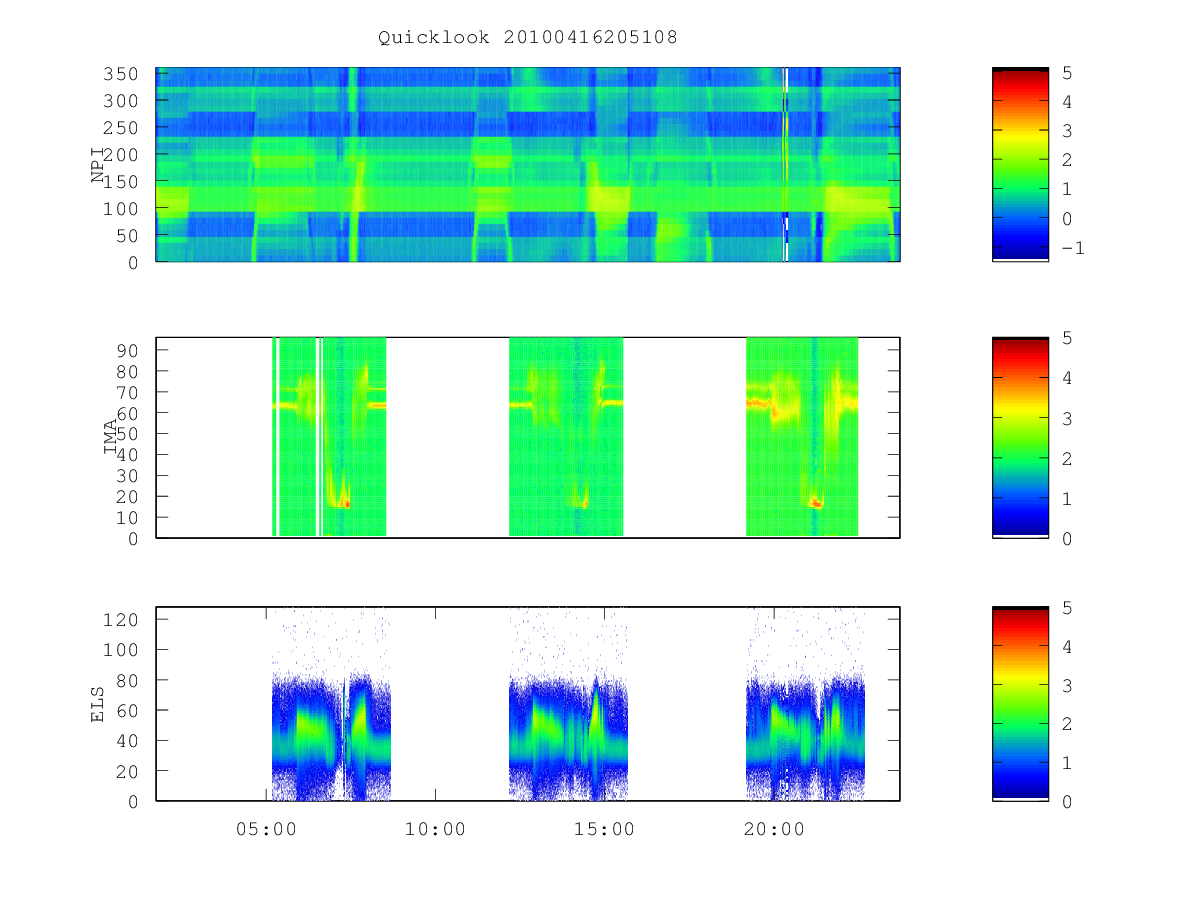1200x900 pixels.
Task: Click the 0 label on IMA colorbar
Action: click(x=1067, y=538)
